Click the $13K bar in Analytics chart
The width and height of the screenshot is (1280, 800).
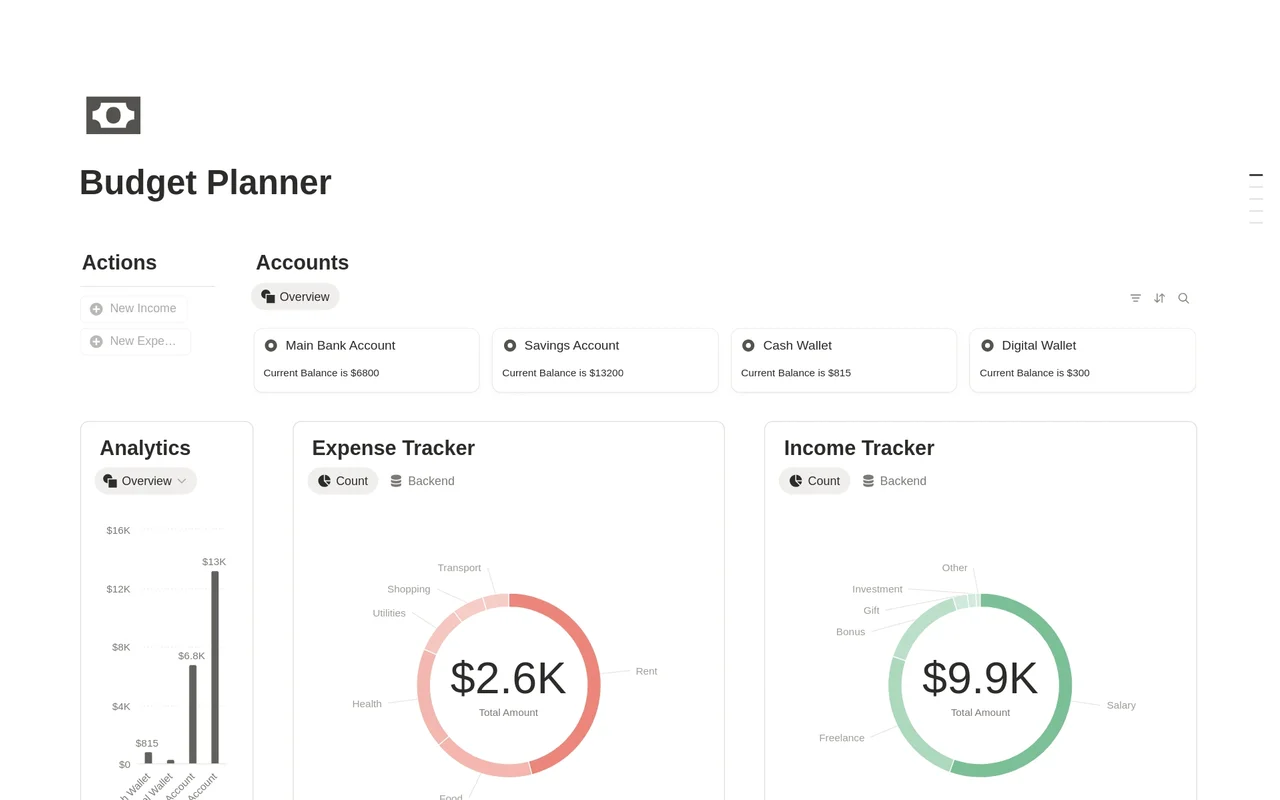click(215, 667)
